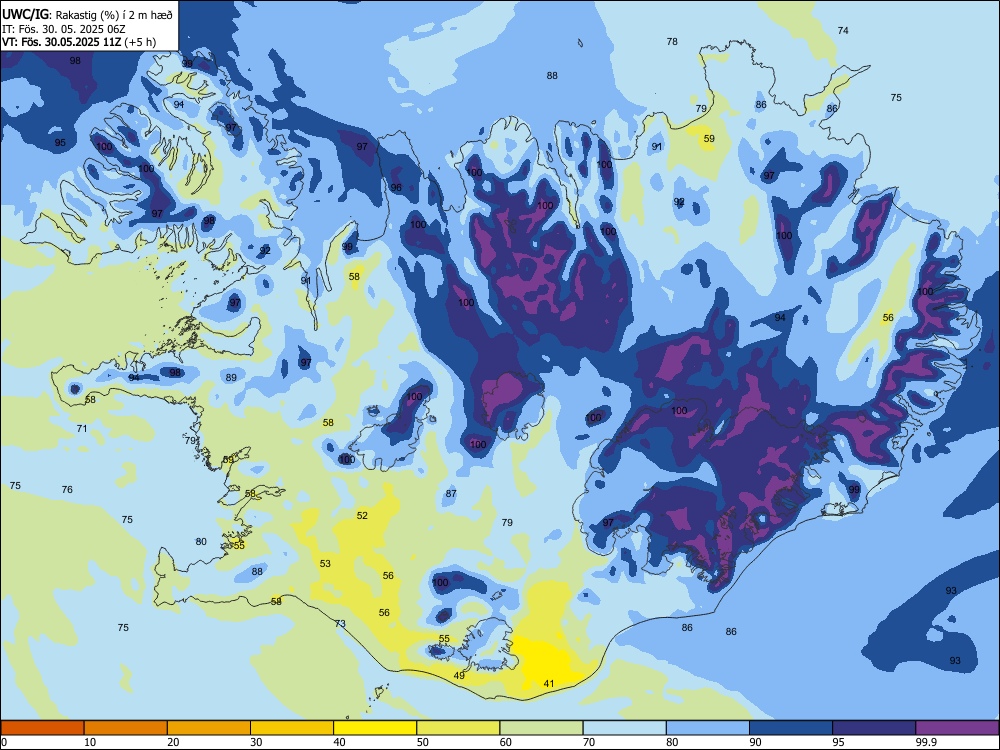Click the purple legend swatch above 99.9
The width and height of the screenshot is (1000, 750).
(x=957, y=728)
